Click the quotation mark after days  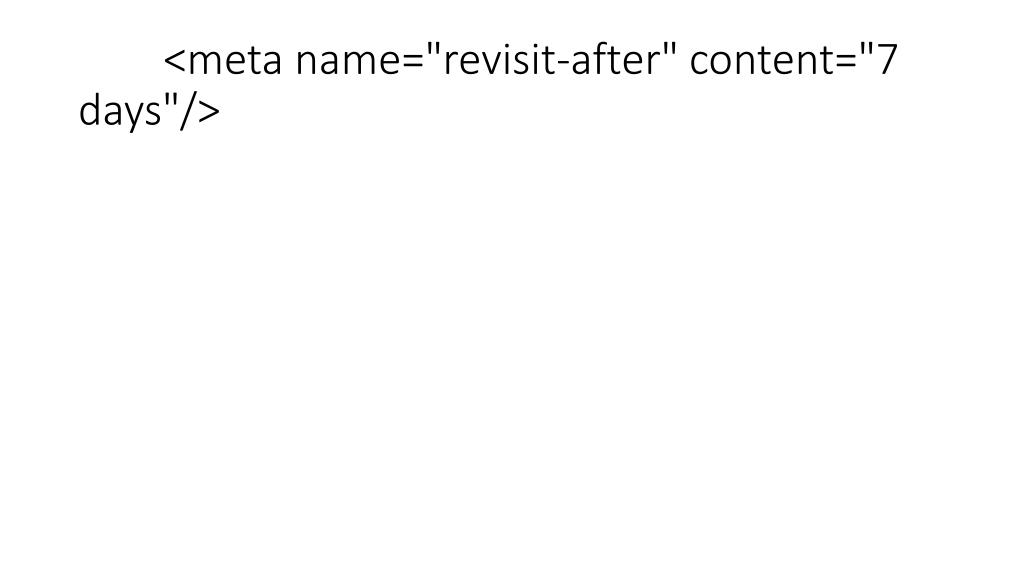click(170, 100)
